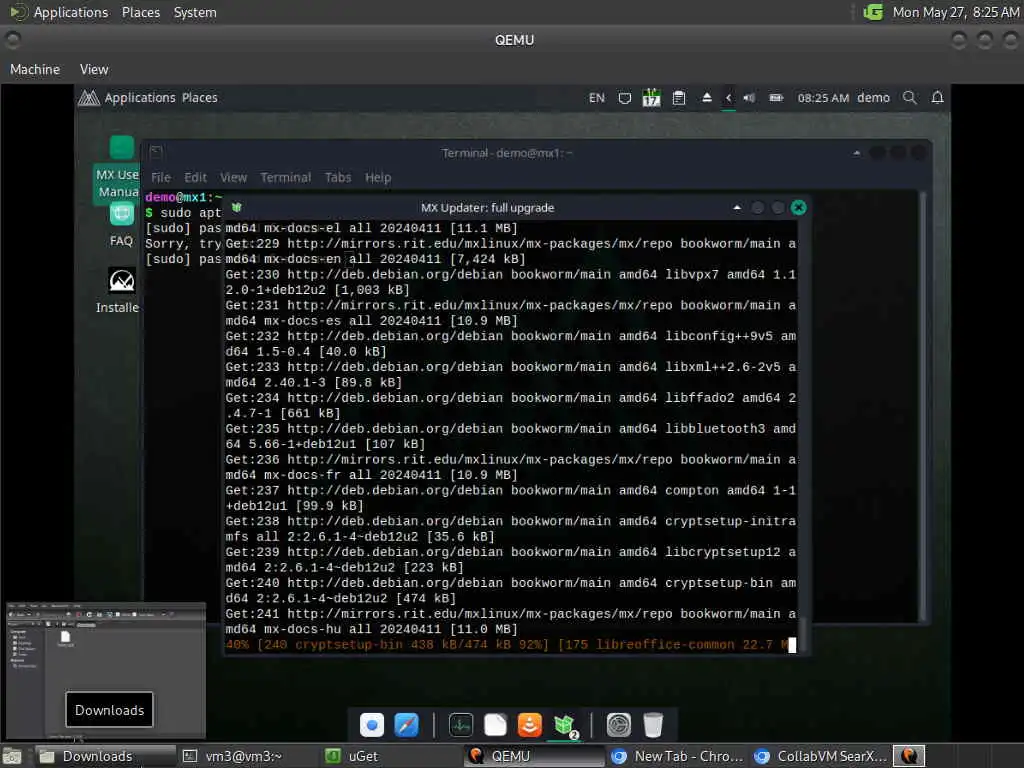Open Places menu in guest MX panel
Screen dimensions: 1024x768
pyautogui.click(x=199, y=98)
